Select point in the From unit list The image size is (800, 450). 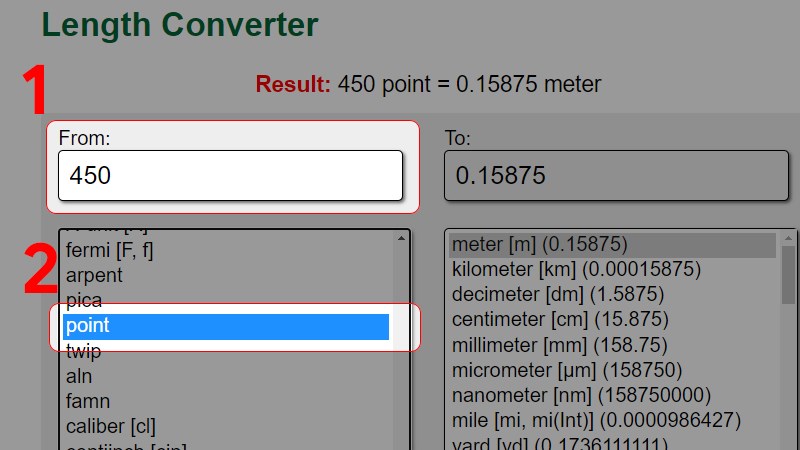[226, 327]
